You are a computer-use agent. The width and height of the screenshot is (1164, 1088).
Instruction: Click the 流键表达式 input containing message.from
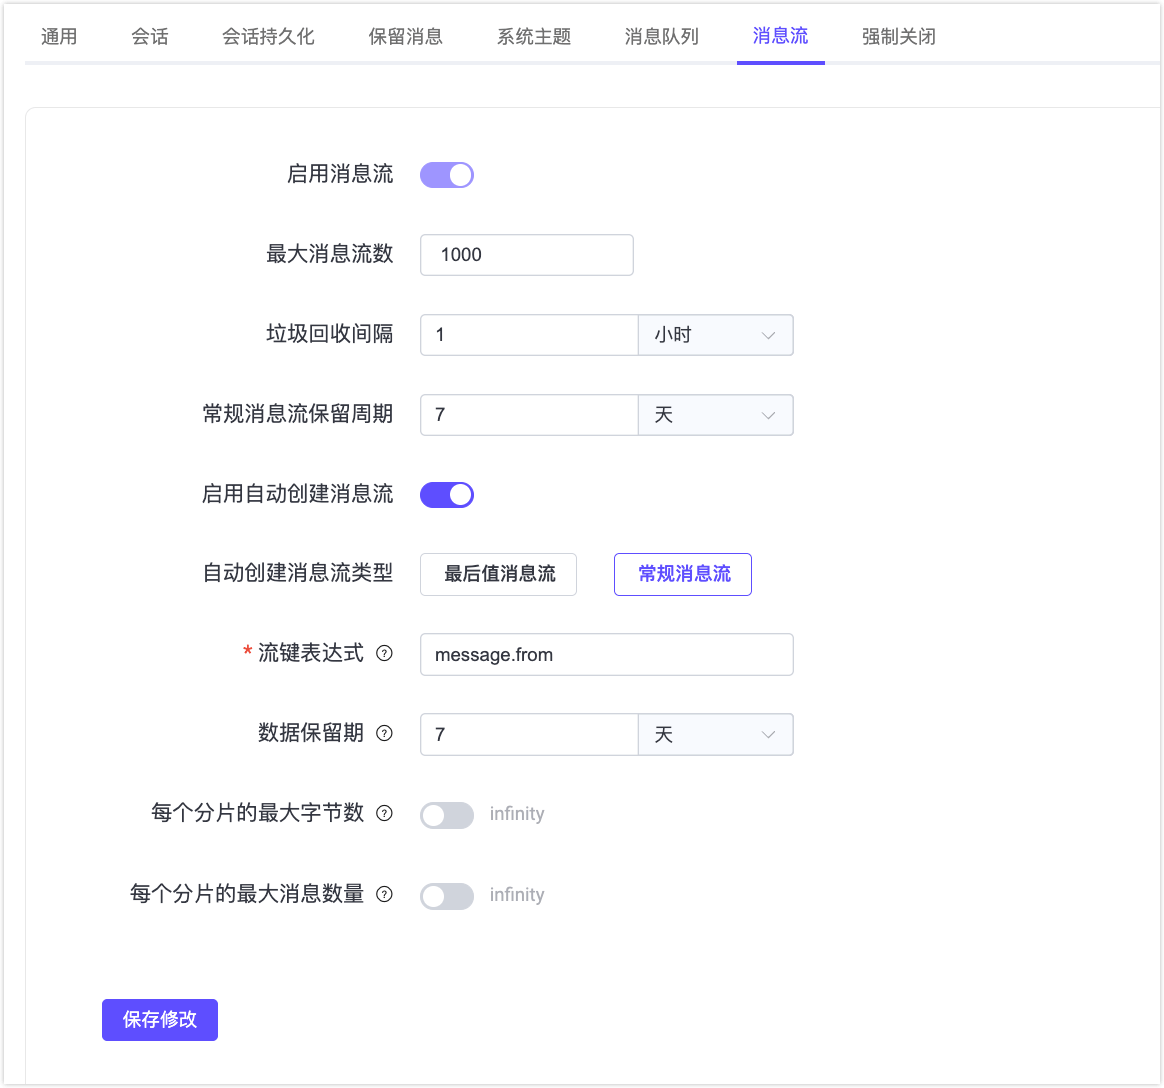click(606, 654)
